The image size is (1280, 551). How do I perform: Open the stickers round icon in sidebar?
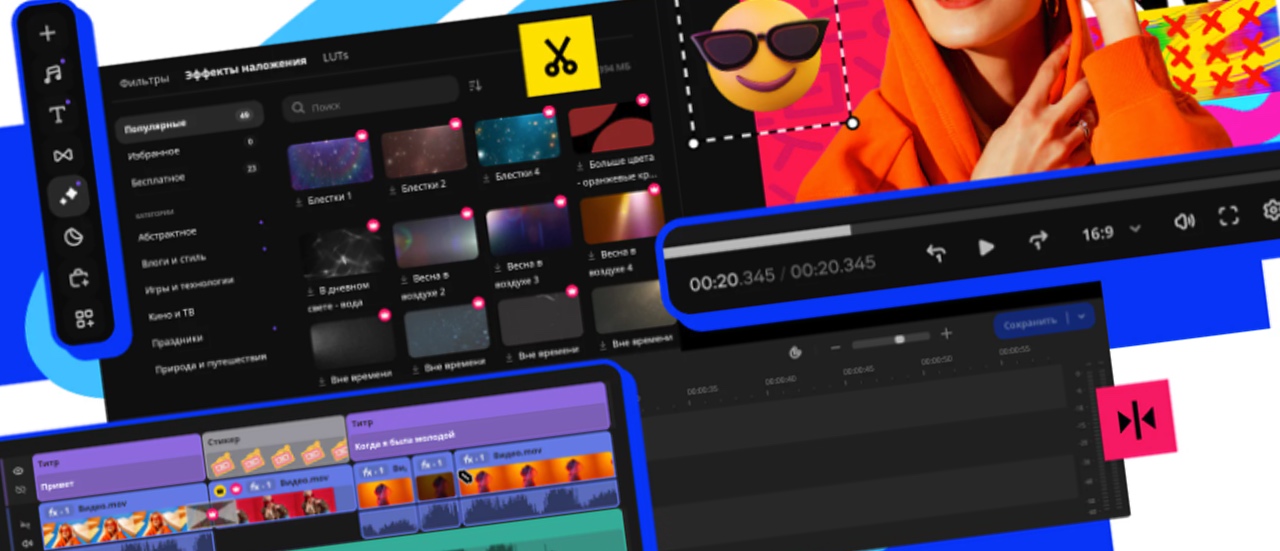pyautogui.click(x=73, y=238)
